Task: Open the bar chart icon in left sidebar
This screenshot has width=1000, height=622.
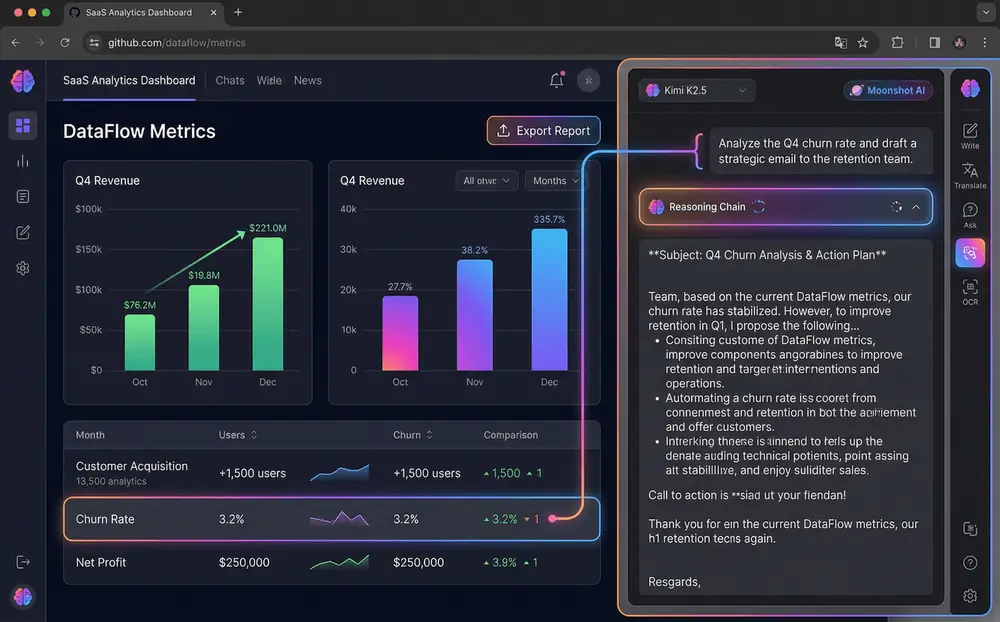Action: tap(23, 161)
